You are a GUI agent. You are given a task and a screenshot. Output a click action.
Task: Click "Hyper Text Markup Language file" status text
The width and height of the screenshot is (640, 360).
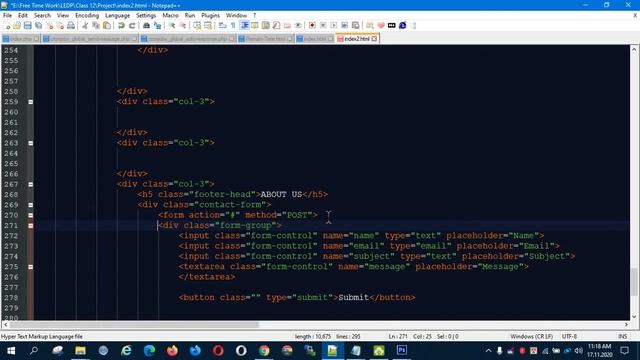[42, 336]
